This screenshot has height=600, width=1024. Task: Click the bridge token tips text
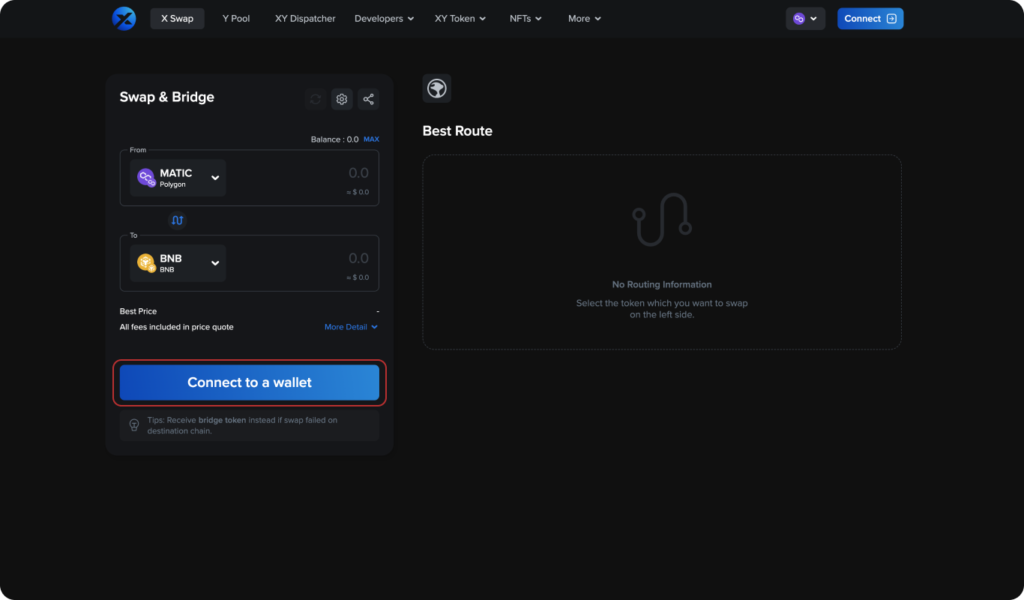242,426
